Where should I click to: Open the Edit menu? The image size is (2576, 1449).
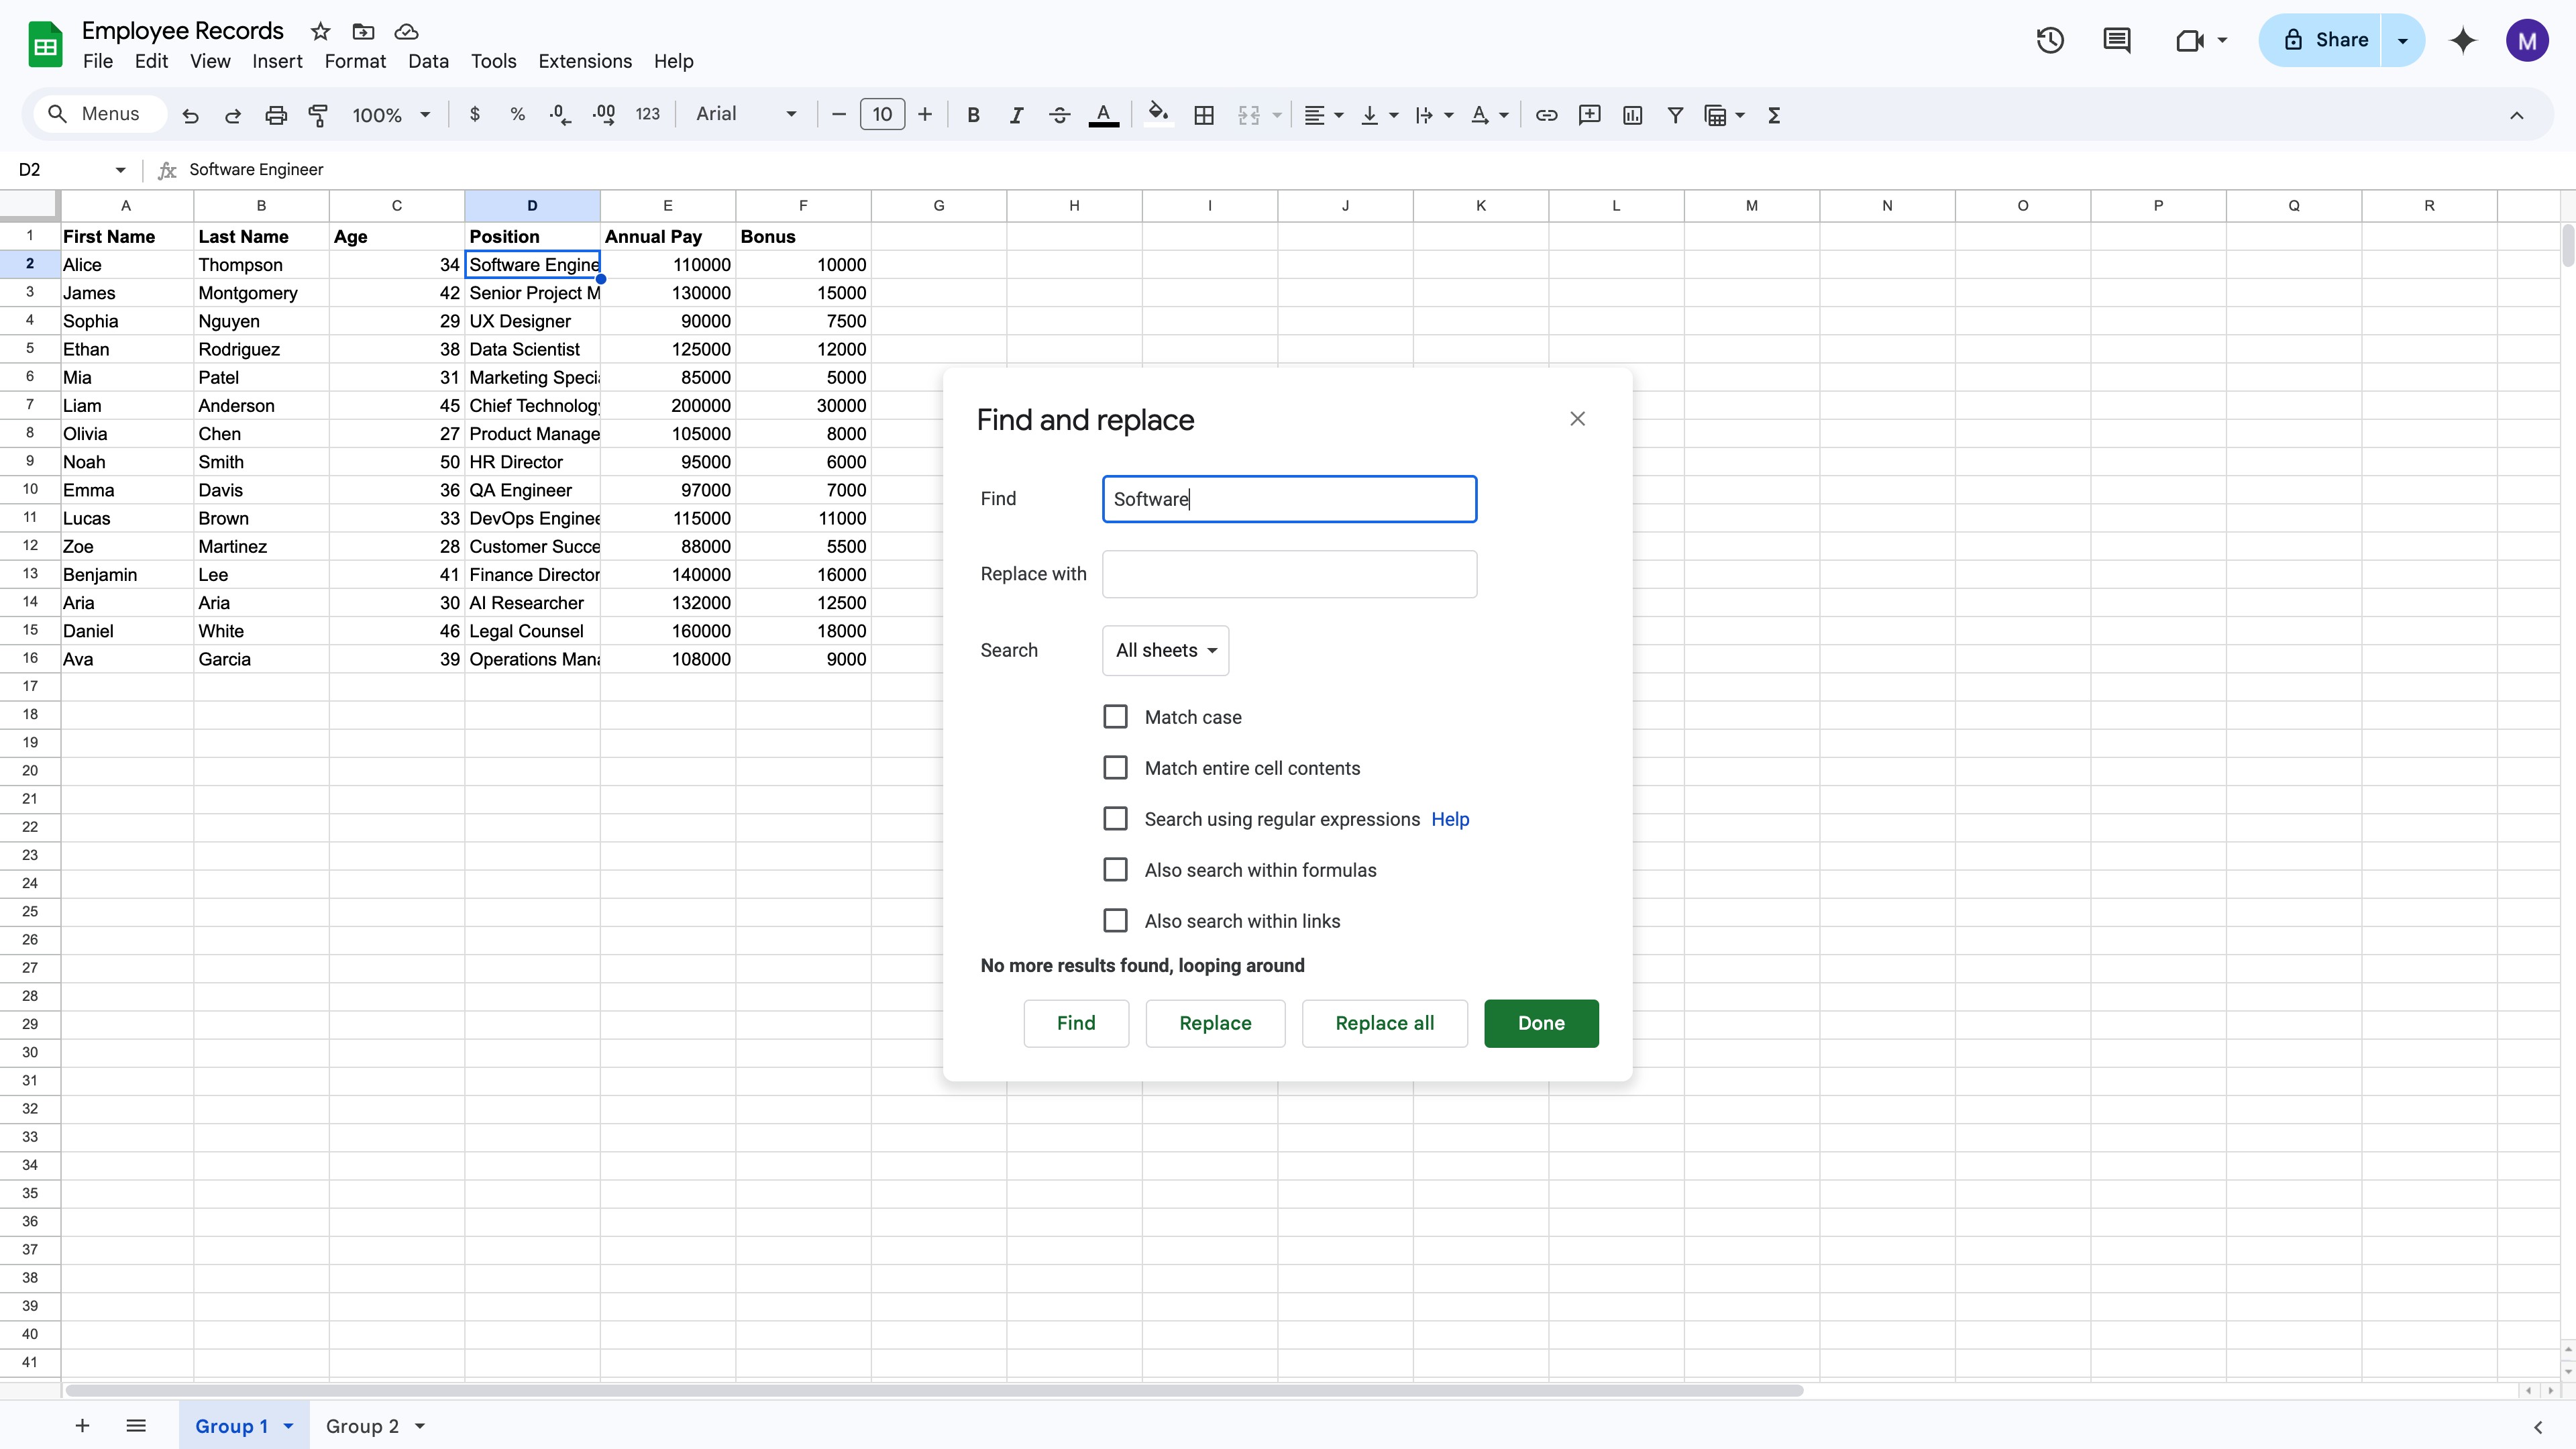(x=151, y=61)
